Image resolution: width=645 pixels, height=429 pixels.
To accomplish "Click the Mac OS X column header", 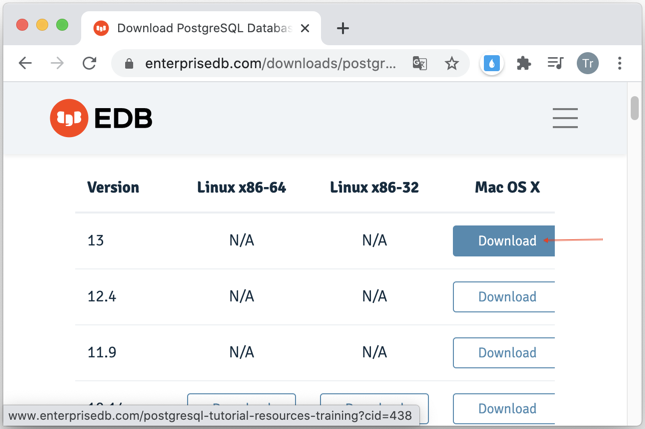I will pos(507,188).
